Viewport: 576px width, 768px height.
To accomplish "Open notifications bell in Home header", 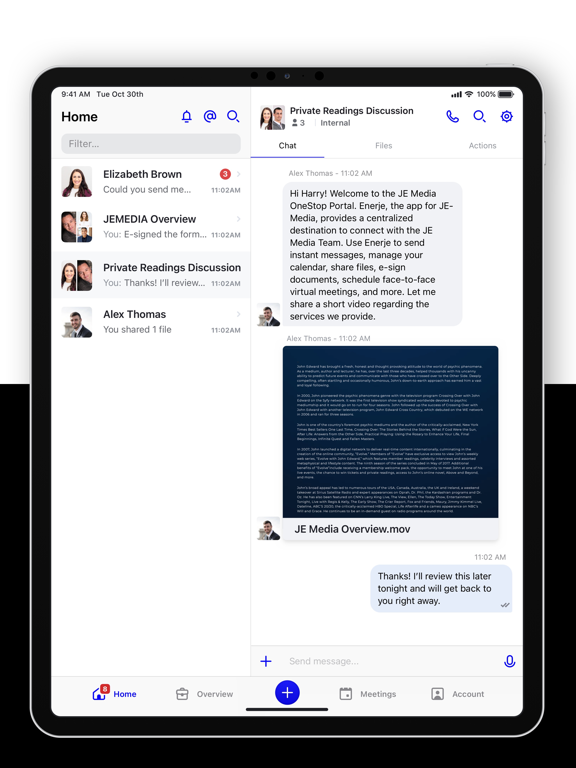I will (x=187, y=117).
